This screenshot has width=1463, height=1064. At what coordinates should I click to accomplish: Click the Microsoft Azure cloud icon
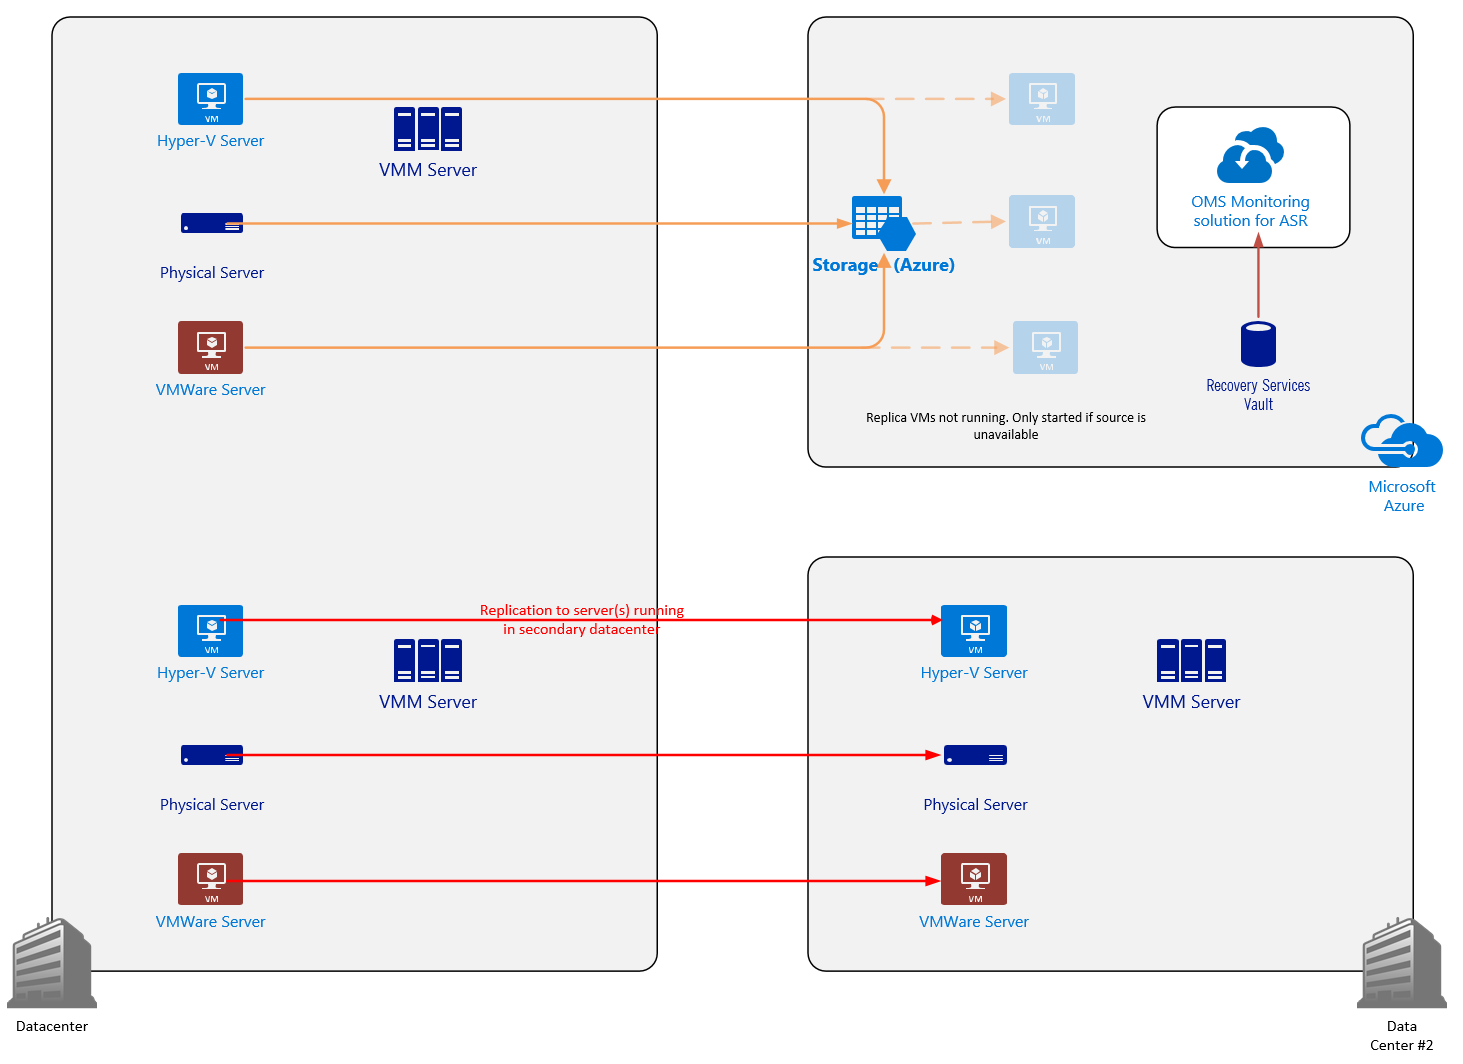[1402, 441]
